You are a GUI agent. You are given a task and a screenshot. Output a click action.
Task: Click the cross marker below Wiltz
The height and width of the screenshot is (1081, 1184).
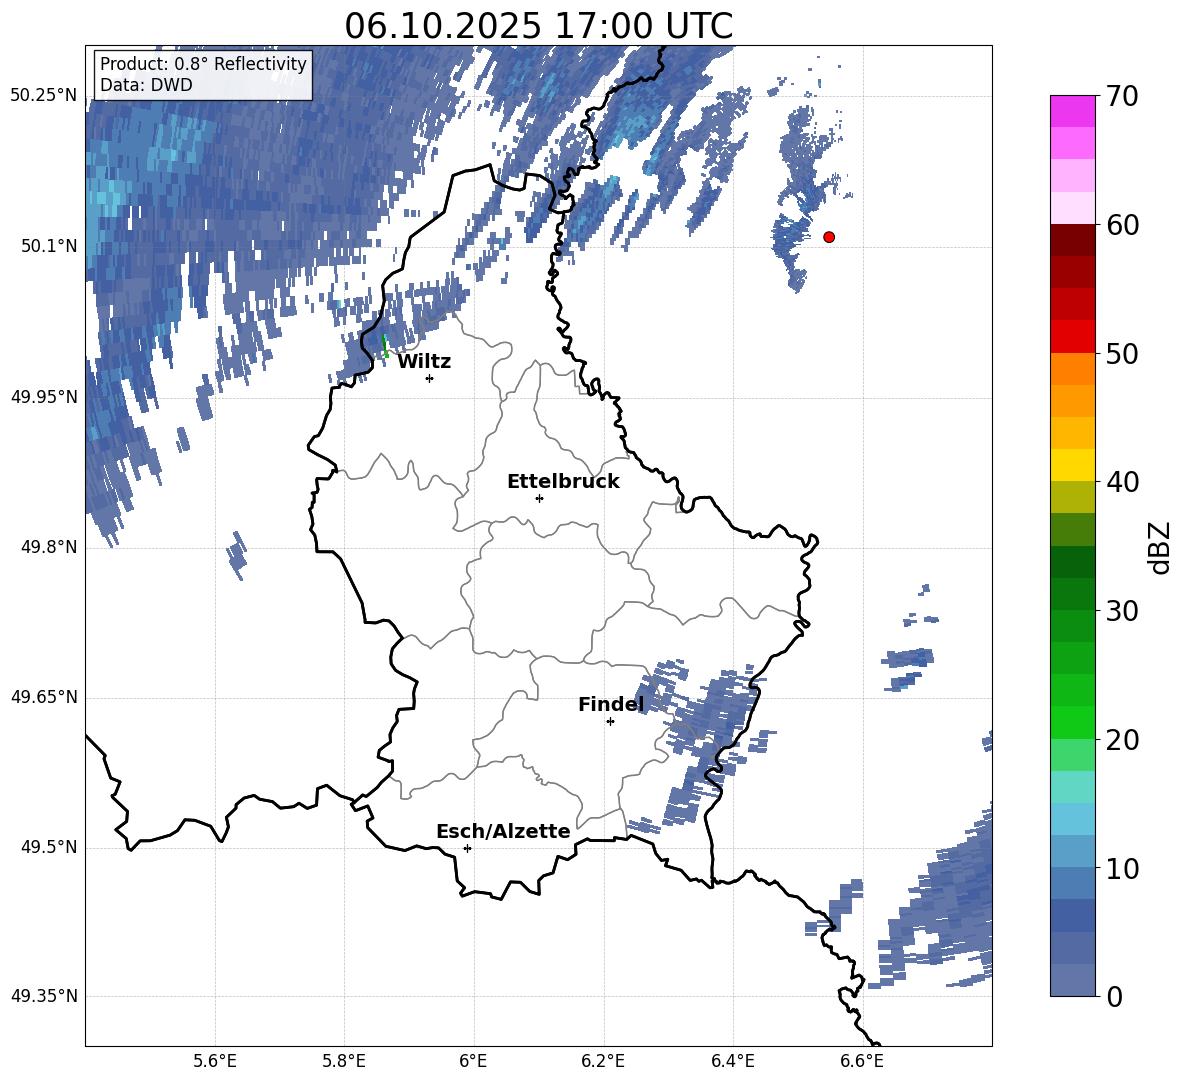point(430,378)
